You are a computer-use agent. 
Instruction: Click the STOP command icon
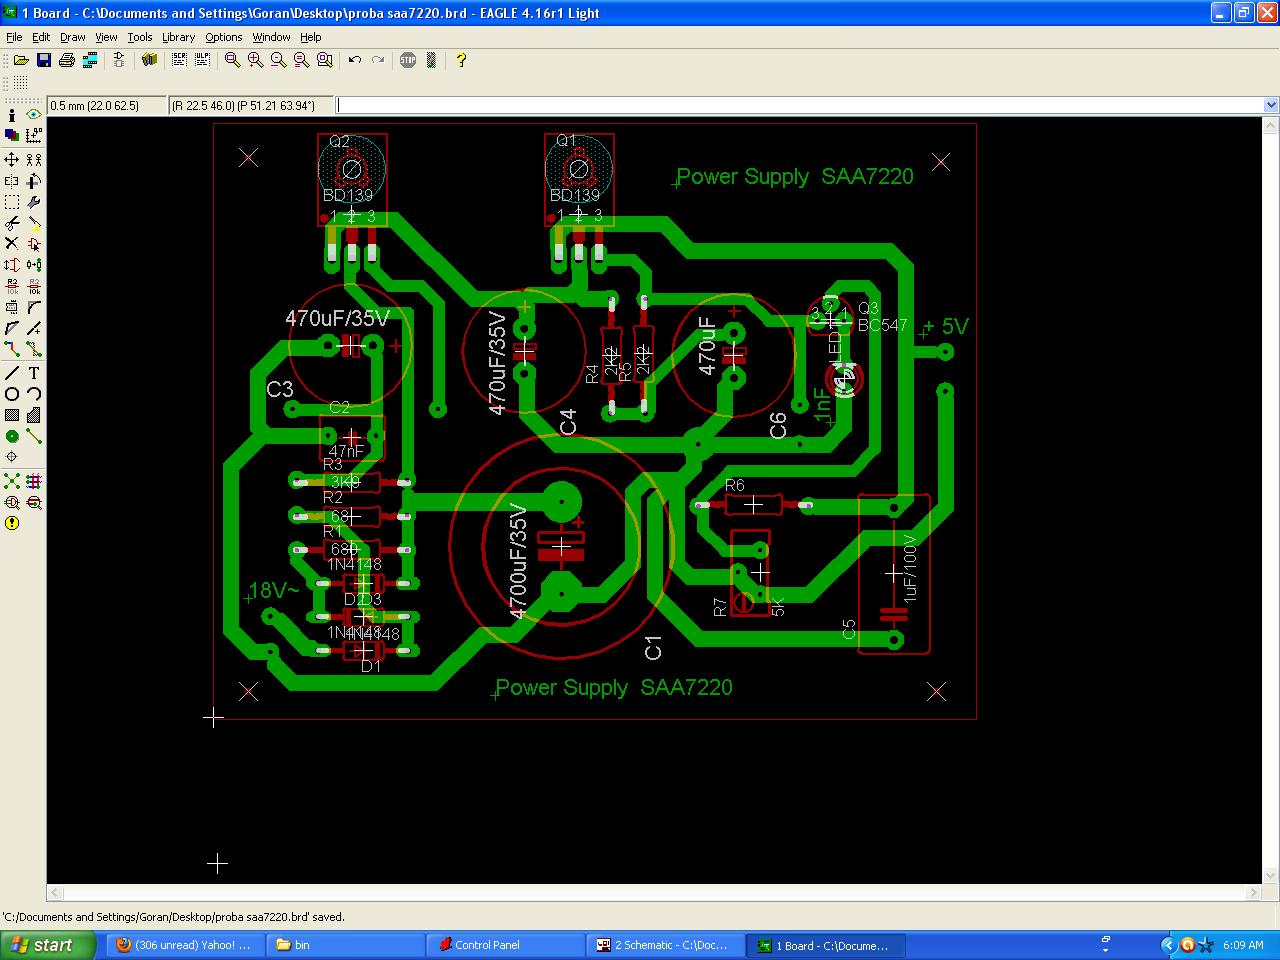[x=408, y=60]
